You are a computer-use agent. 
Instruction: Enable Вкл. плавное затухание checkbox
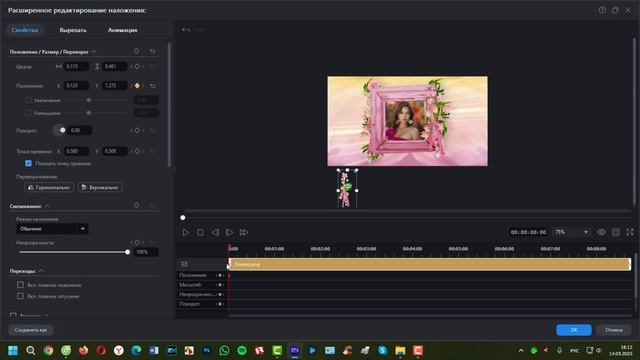click(x=20, y=296)
